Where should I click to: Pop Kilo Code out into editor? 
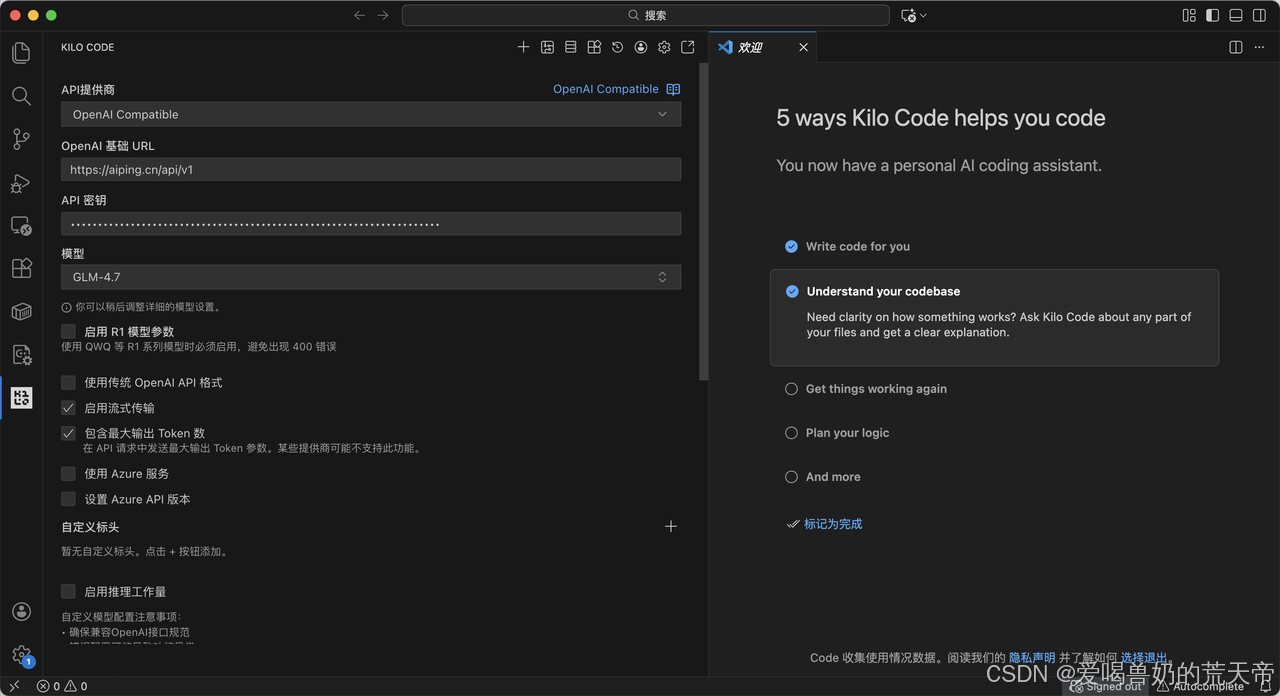coord(688,47)
